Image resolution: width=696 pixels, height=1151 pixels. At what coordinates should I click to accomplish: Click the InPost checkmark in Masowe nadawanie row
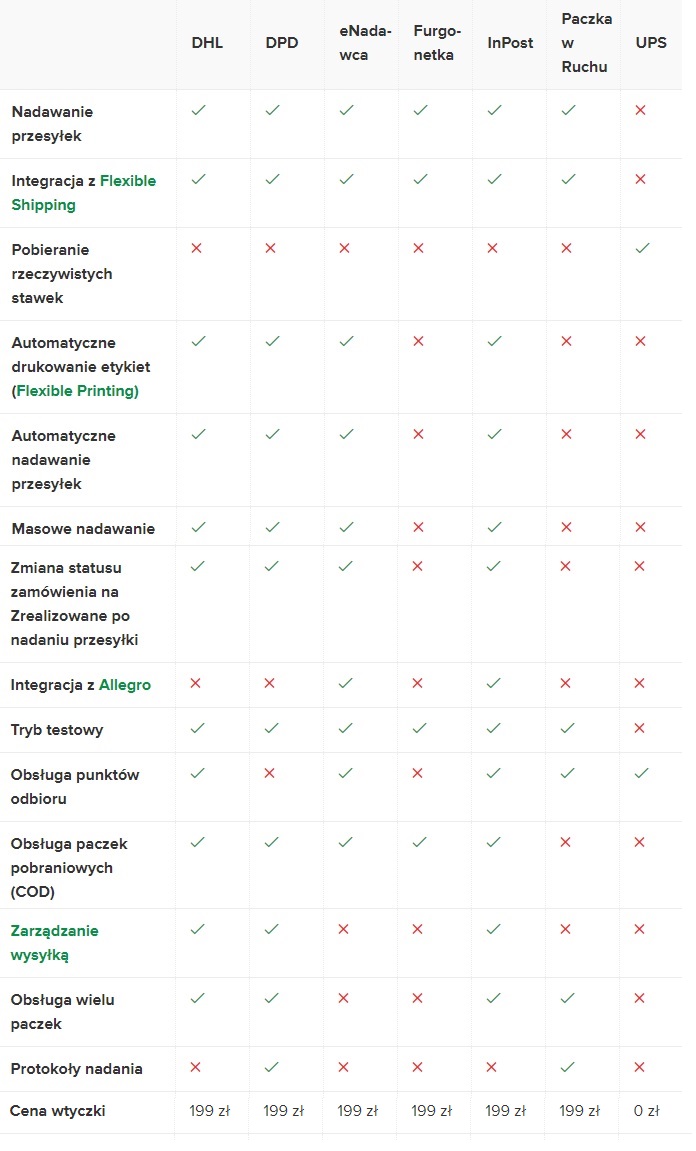click(x=494, y=526)
